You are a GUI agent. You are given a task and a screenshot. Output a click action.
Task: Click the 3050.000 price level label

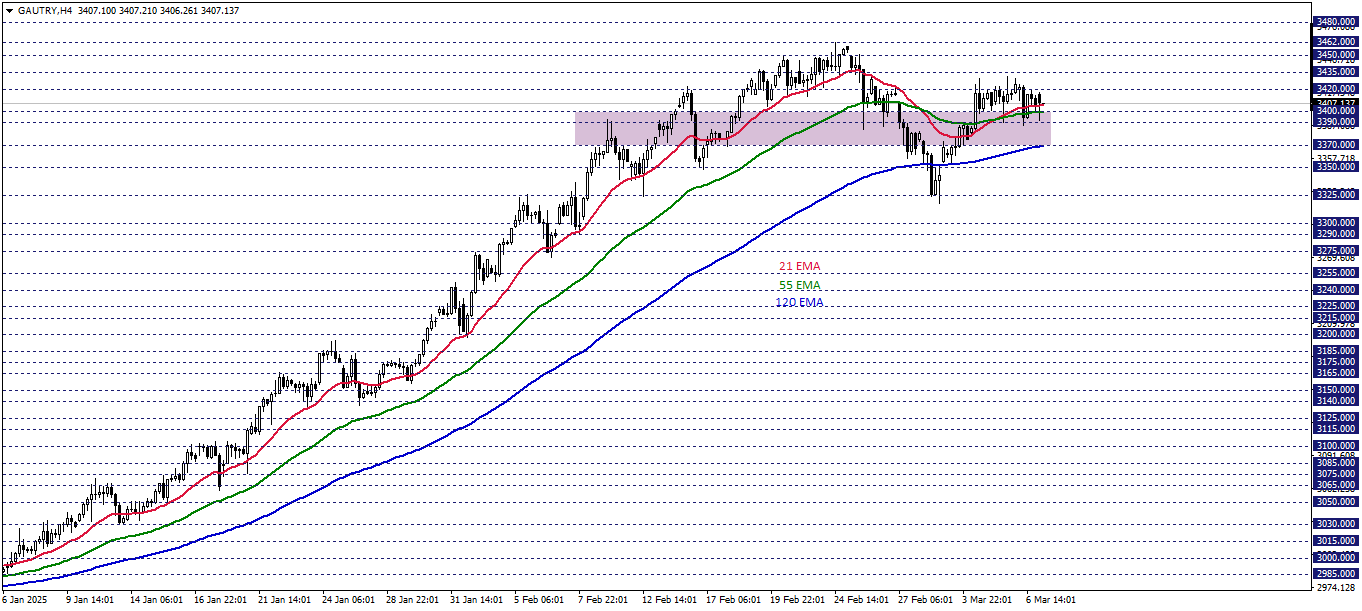coord(1335,501)
